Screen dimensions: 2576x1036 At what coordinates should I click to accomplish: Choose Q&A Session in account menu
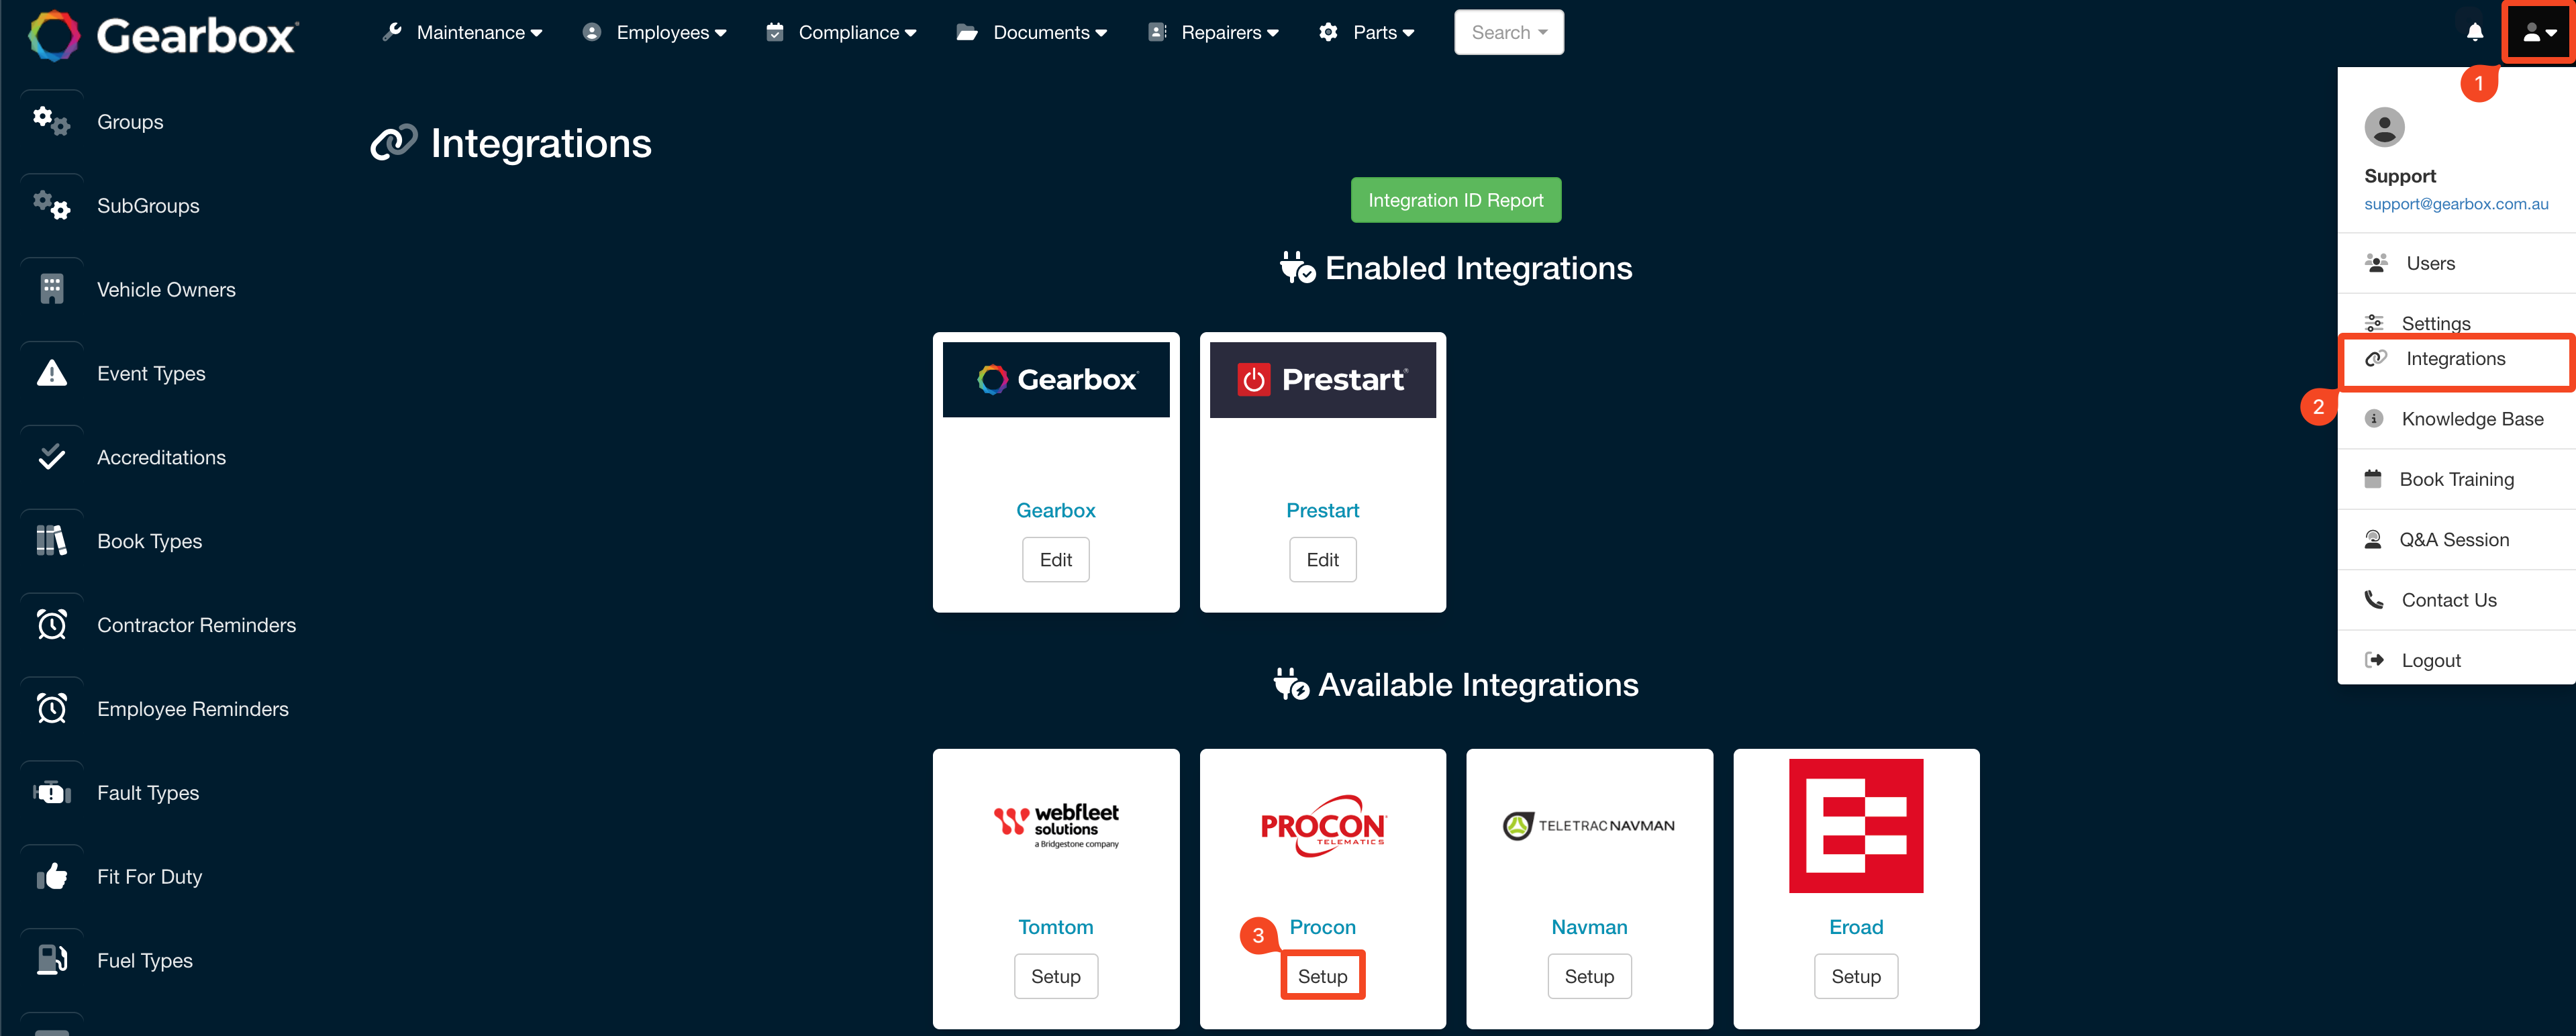(x=2456, y=540)
